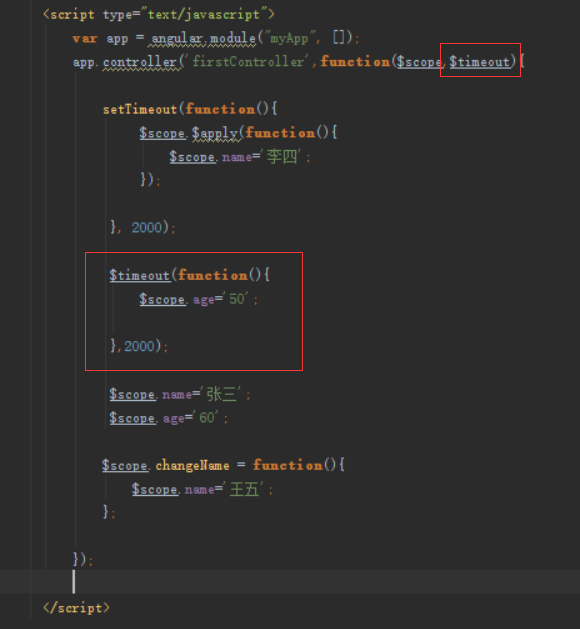The image size is (580, 629).
Task: Click the '李四' string value
Action: [282, 156]
